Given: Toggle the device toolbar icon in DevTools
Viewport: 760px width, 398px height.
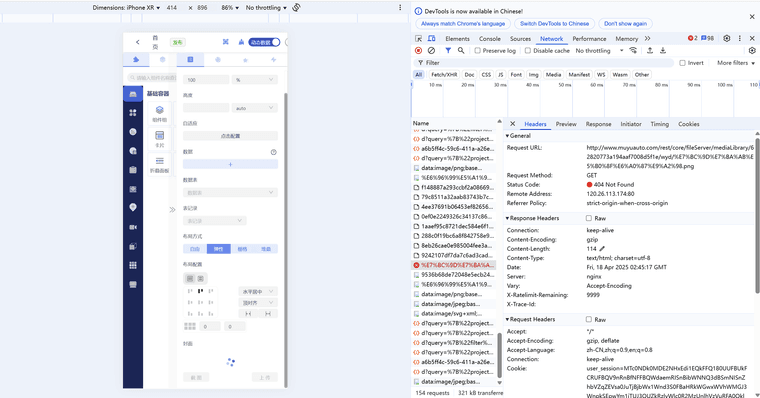Looking at the screenshot, I should click(x=431, y=38).
